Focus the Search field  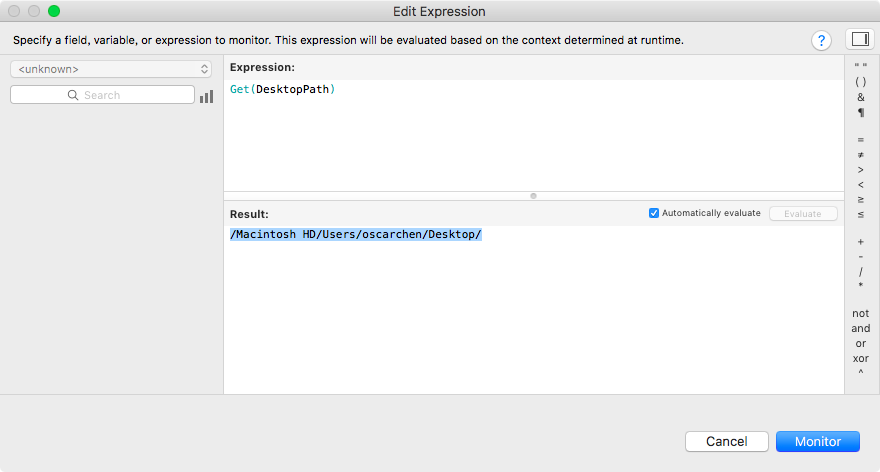point(102,95)
